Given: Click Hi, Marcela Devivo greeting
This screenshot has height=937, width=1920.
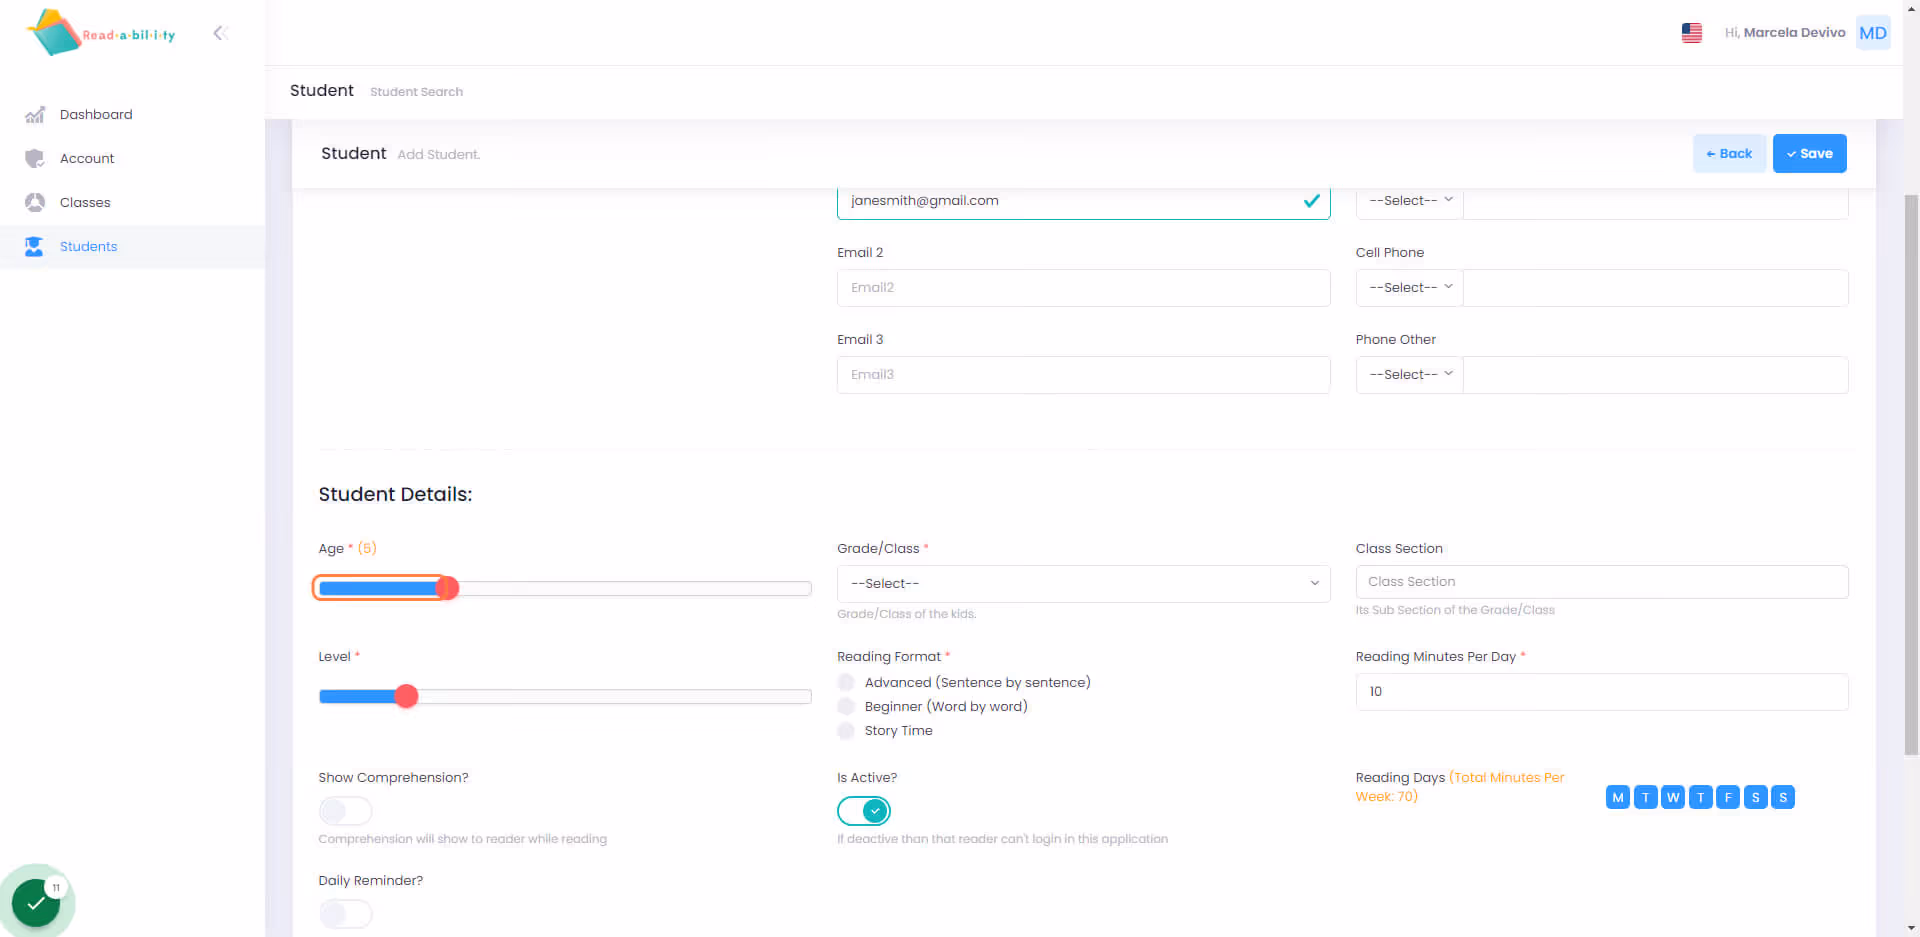Looking at the screenshot, I should (1784, 33).
